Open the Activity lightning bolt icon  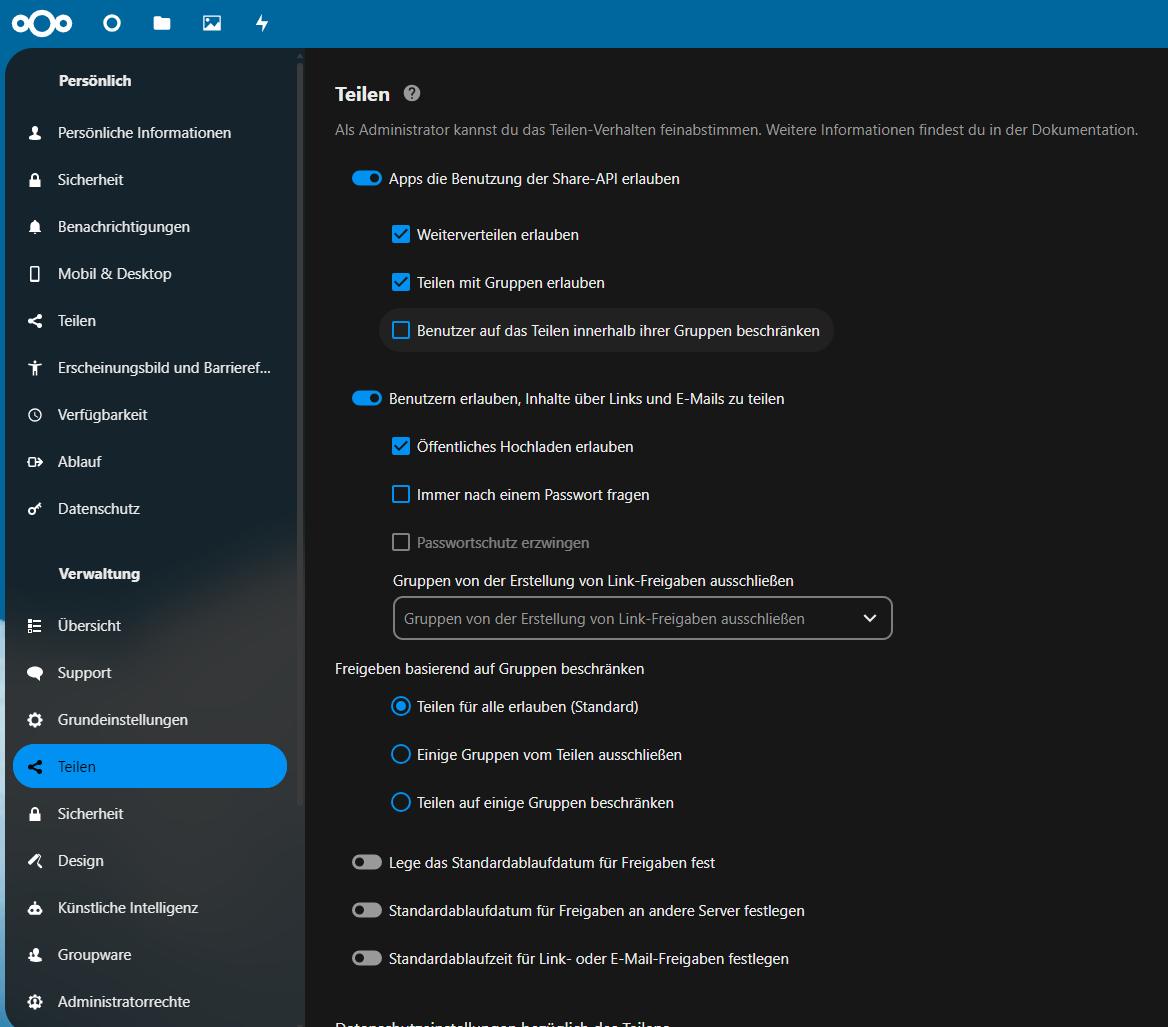pos(262,23)
